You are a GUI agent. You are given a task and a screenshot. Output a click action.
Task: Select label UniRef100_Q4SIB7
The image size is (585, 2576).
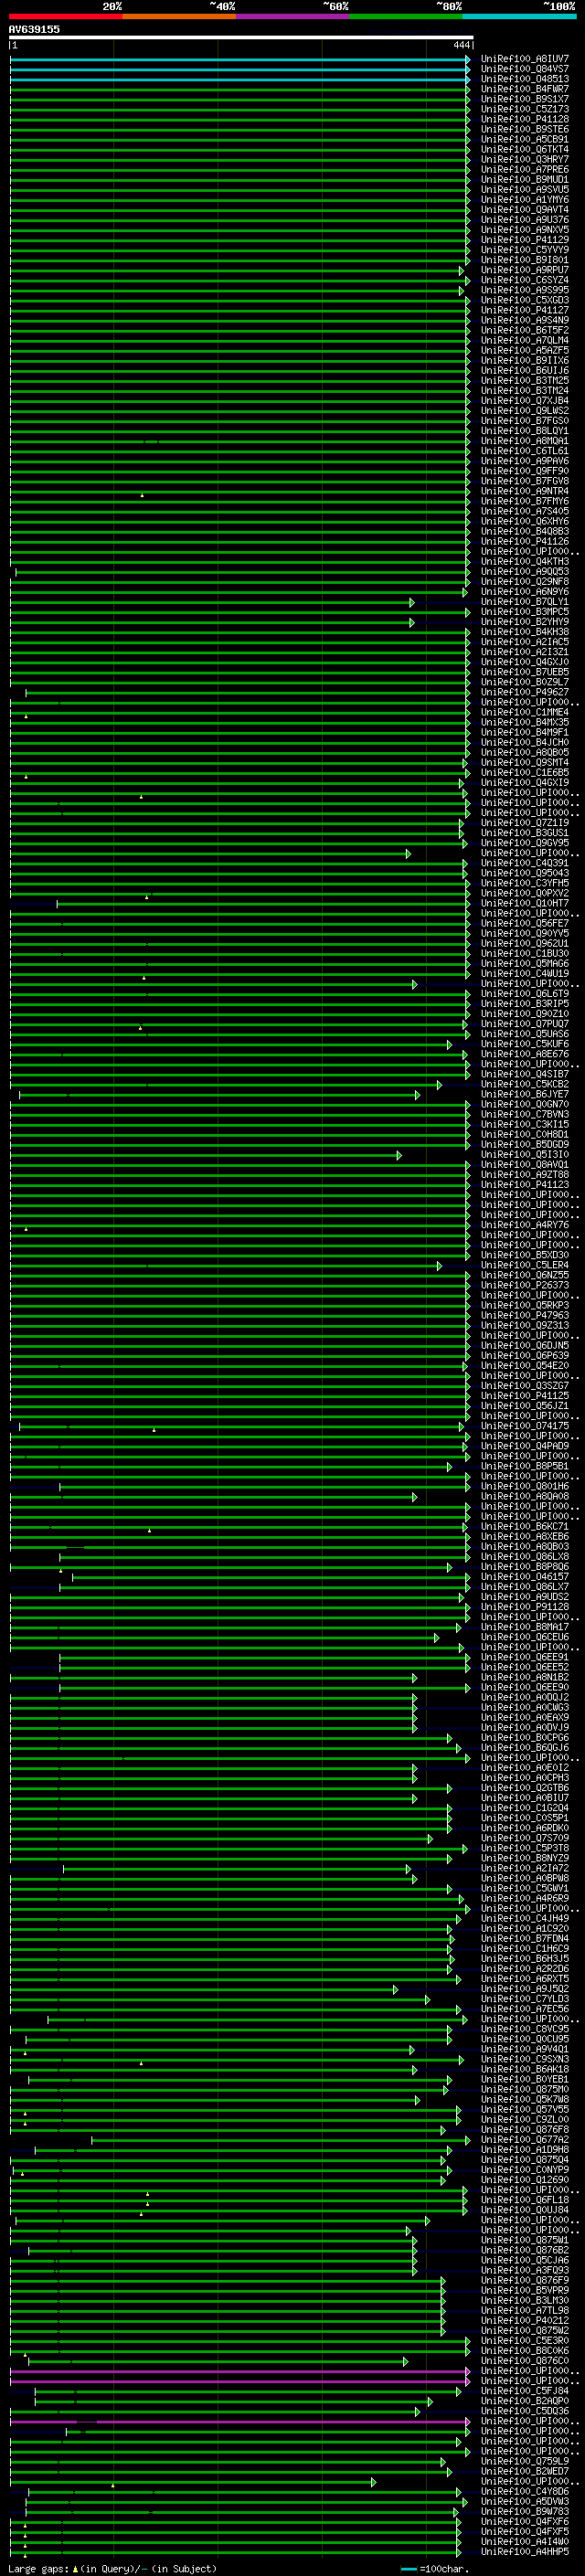click(525, 1074)
